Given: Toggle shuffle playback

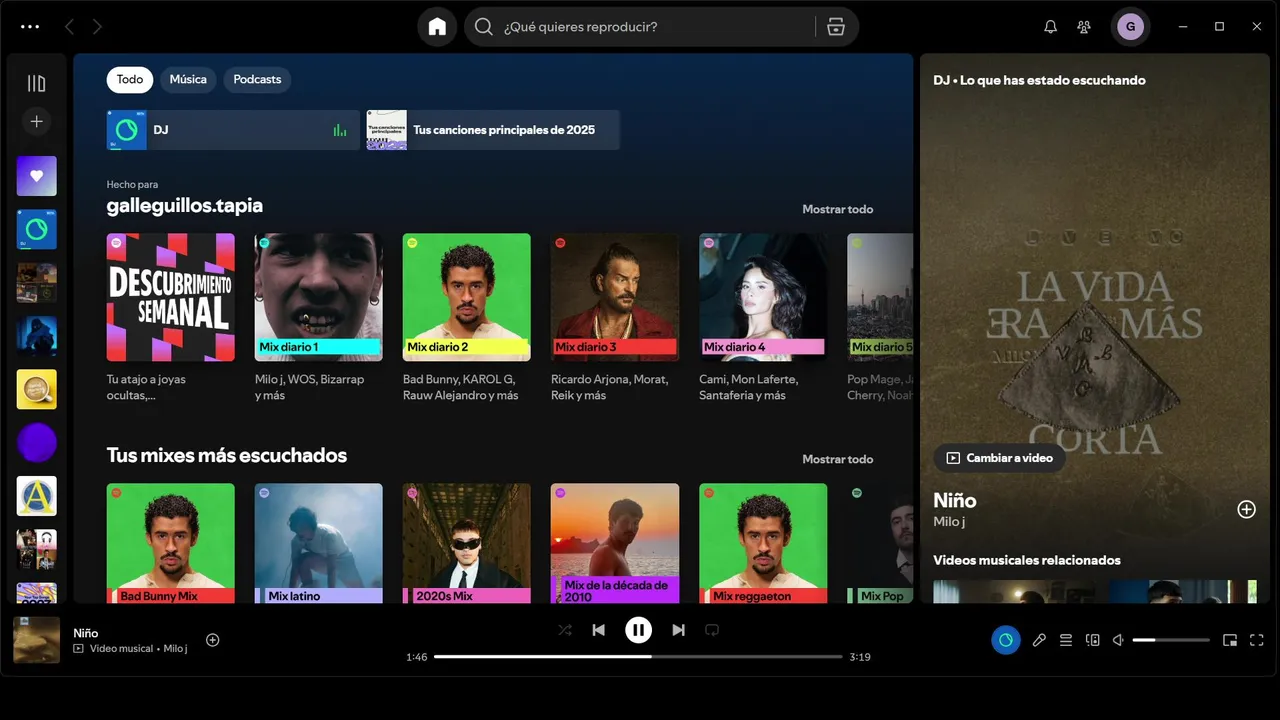Looking at the screenshot, I should 565,630.
